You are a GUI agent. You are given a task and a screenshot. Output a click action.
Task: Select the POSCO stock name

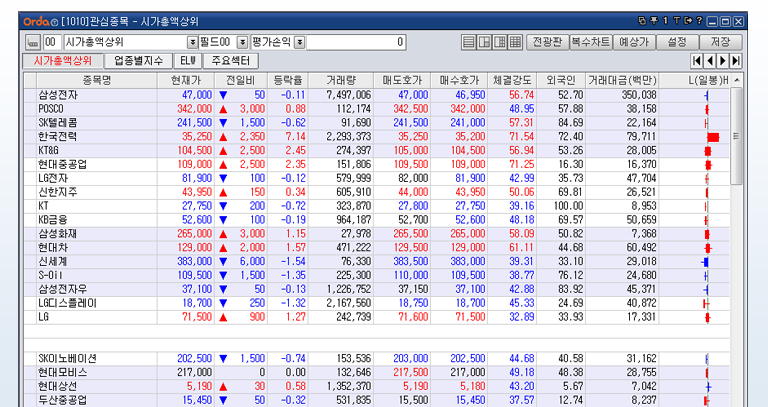tap(51, 109)
